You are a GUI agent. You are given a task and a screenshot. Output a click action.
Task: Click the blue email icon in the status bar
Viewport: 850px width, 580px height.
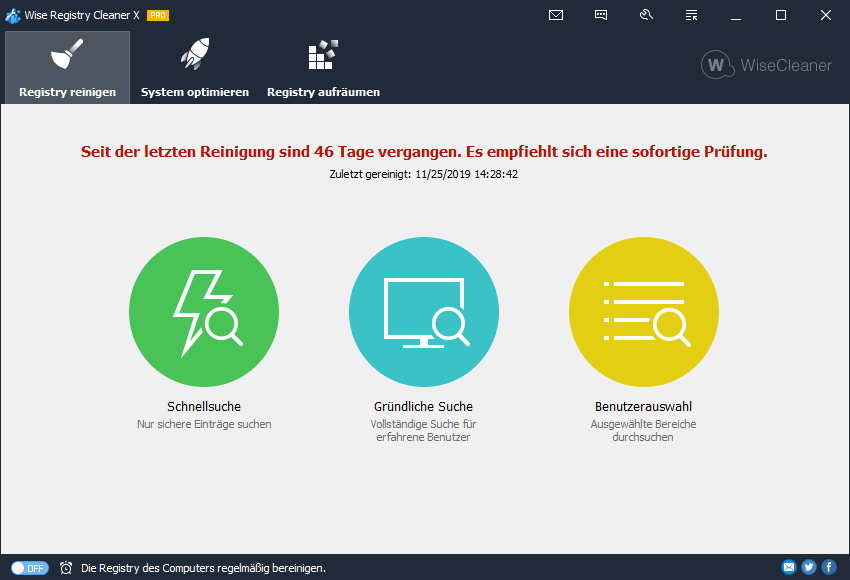(789, 567)
